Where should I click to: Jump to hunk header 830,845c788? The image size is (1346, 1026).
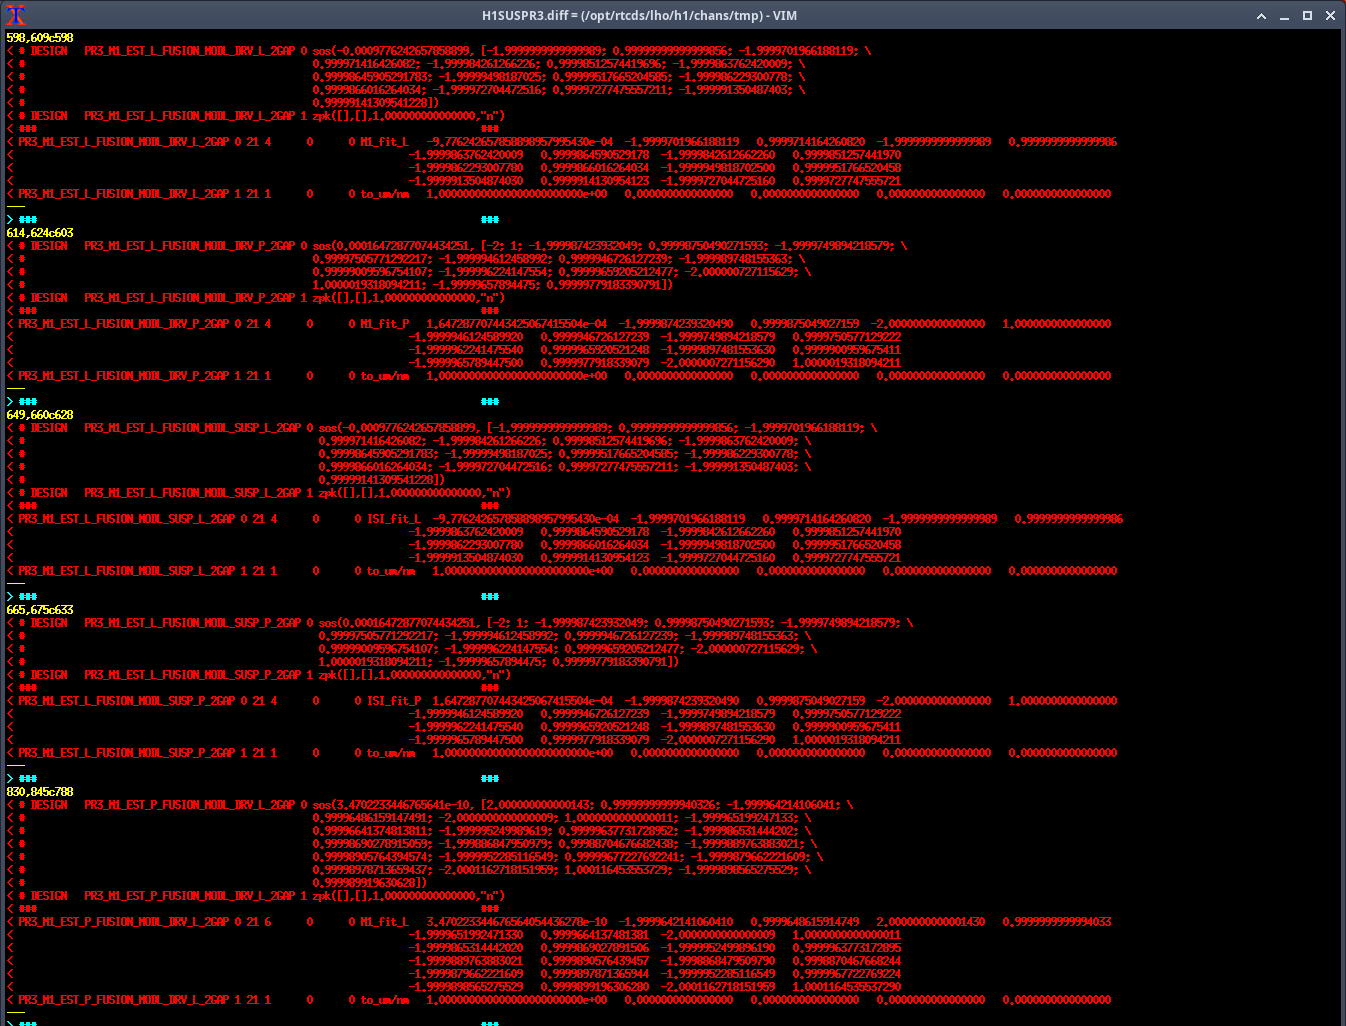point(40,792)
